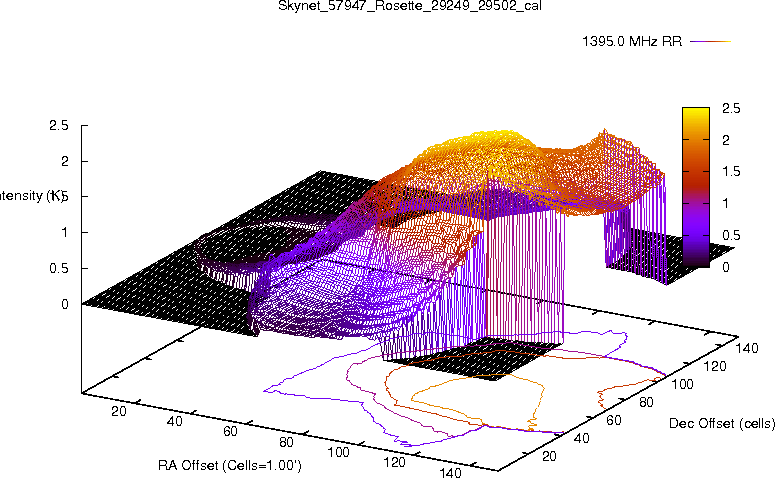Select the 2 label on the color bar
775x478 pixels.
(726, 140)
